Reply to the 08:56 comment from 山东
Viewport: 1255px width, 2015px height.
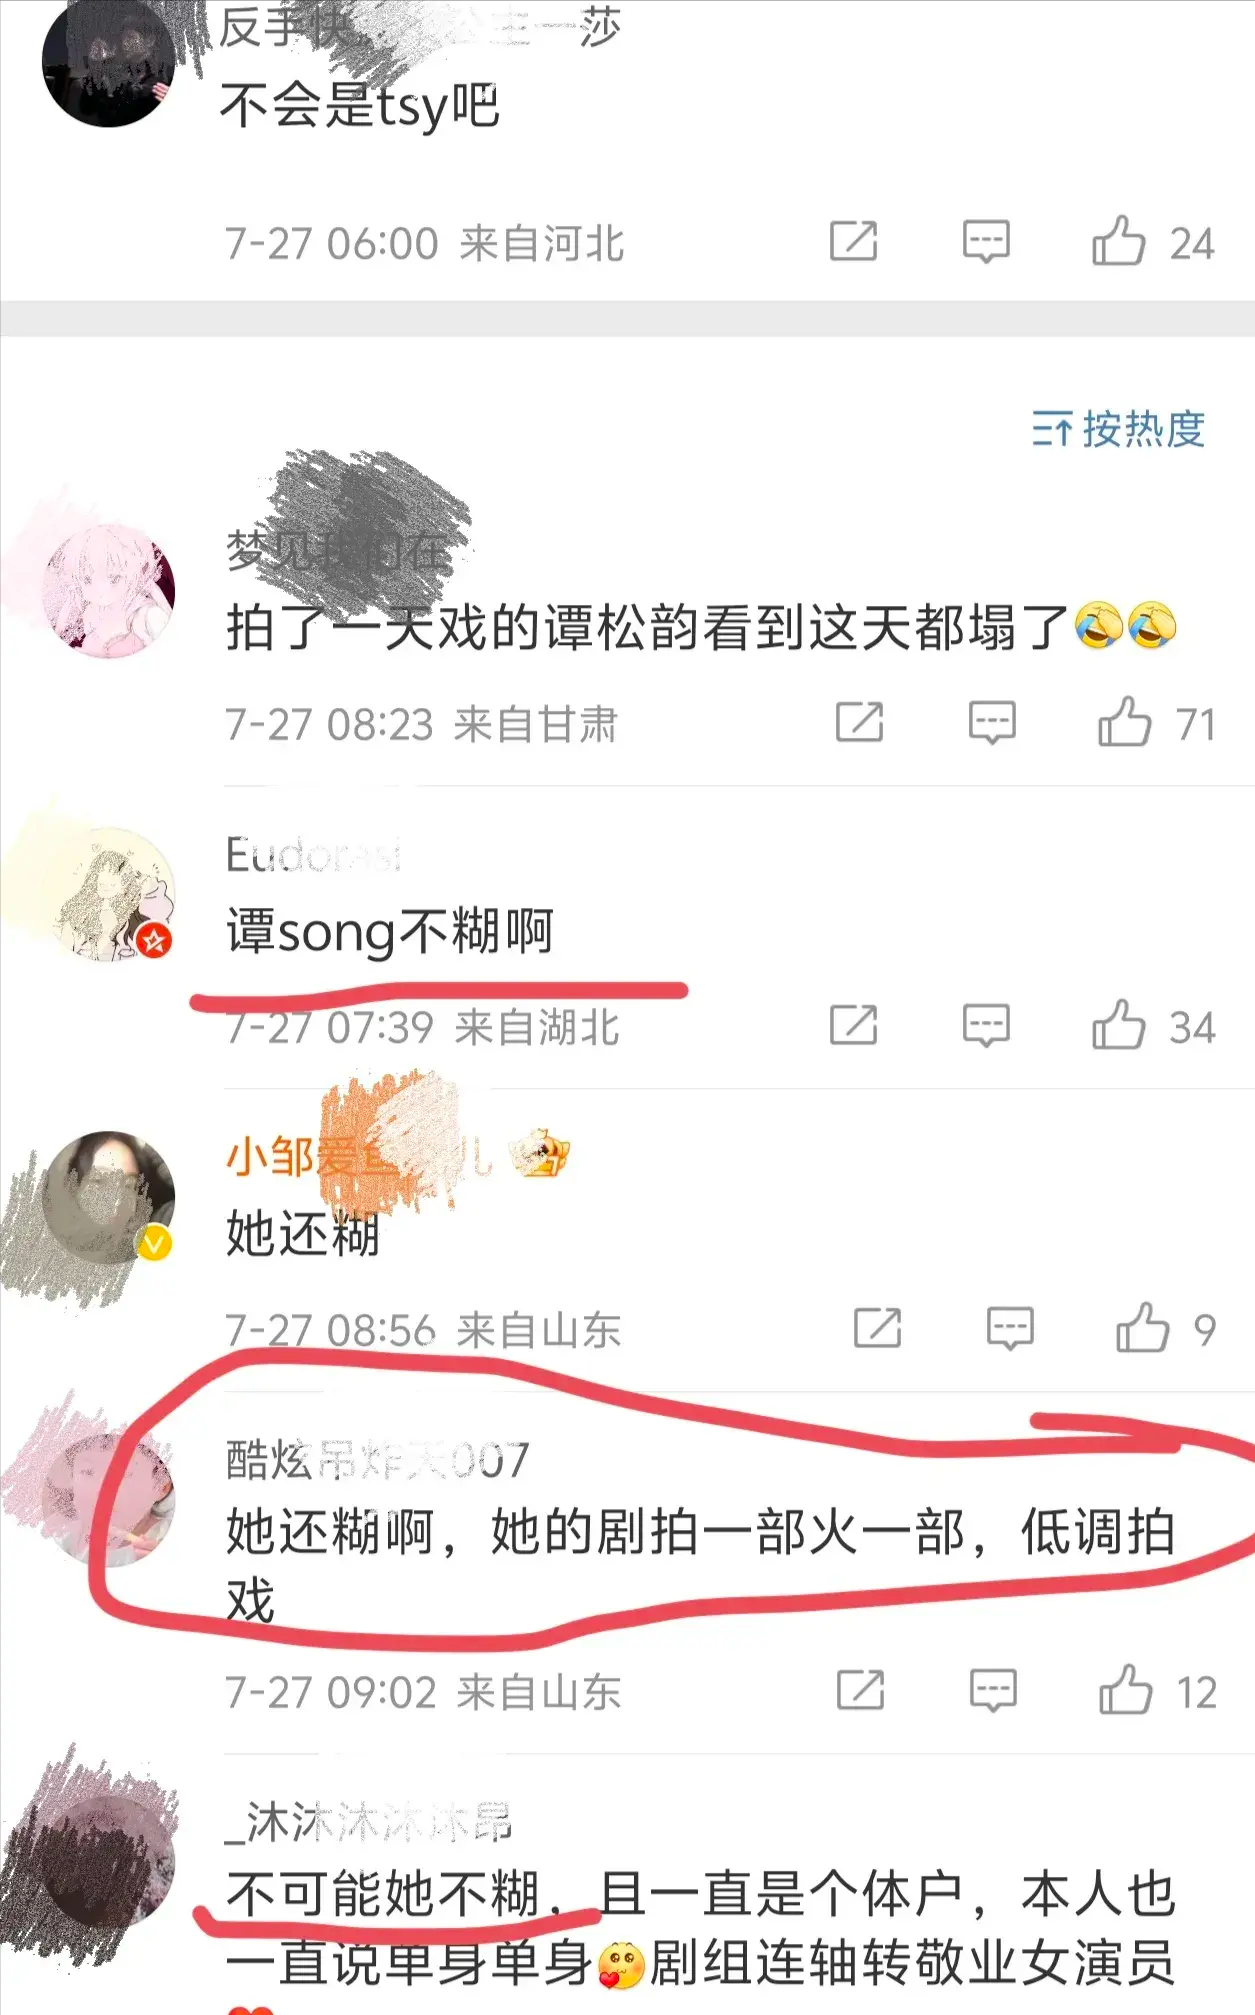pyautogui.click(x=1010, y=1329)
